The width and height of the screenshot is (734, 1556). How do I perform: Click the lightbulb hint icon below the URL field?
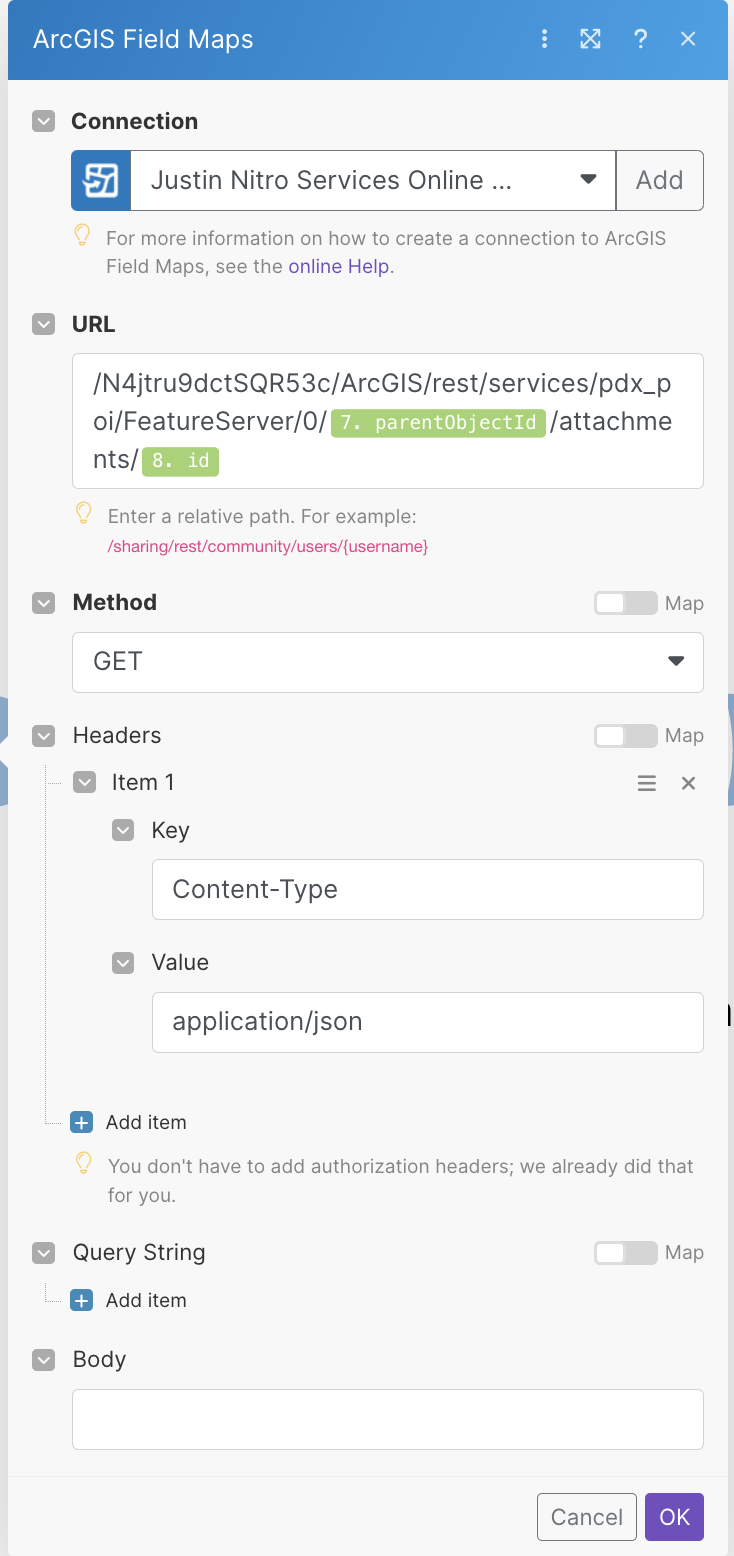[x=82, y=513]
